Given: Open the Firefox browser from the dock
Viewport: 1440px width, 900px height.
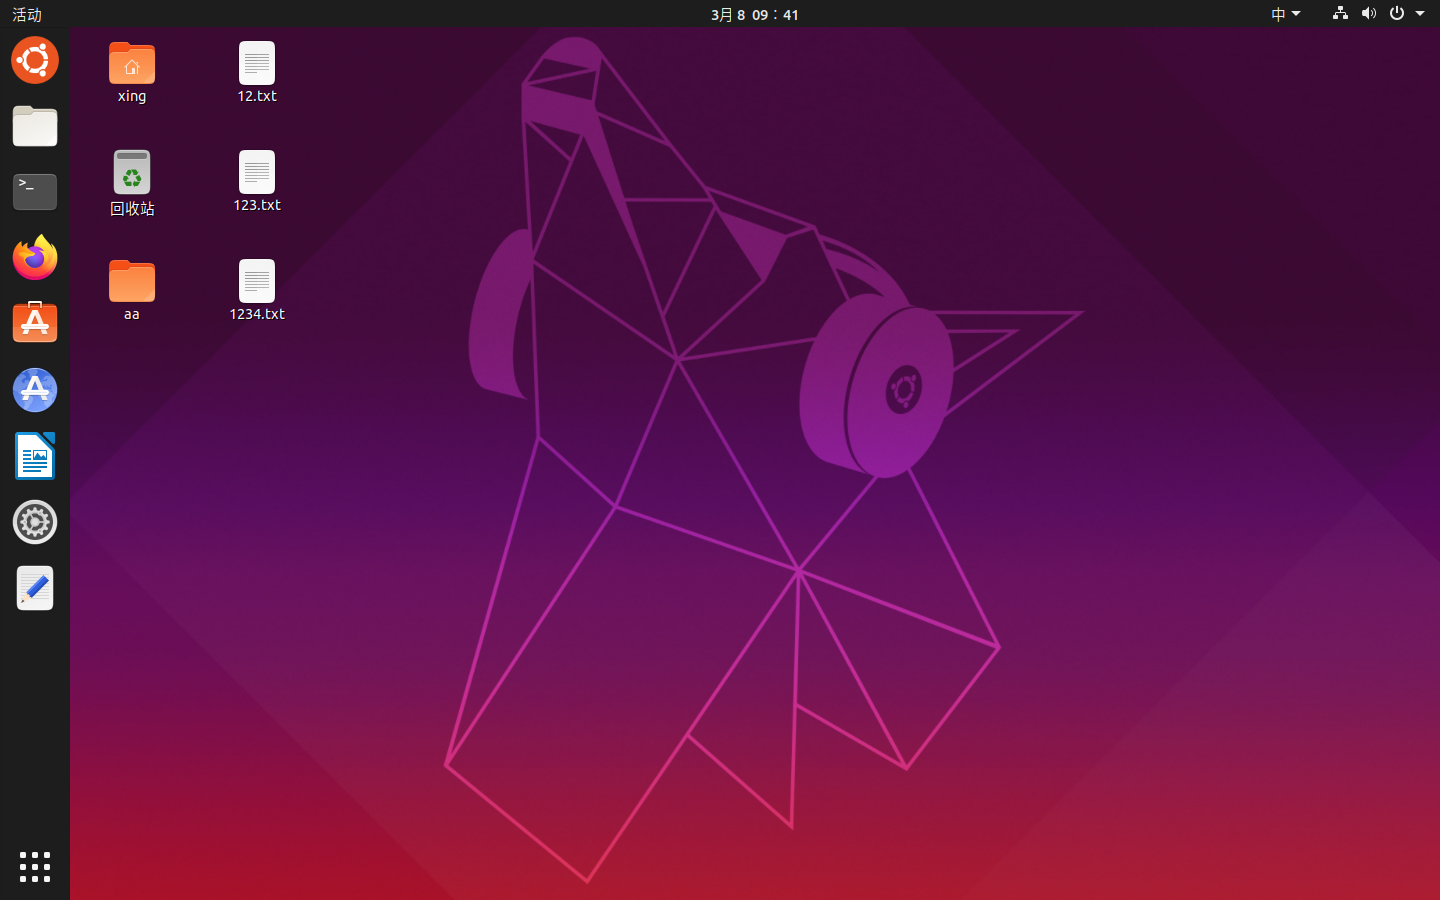Looking at the screenshot, I should (x=35, y=257).
